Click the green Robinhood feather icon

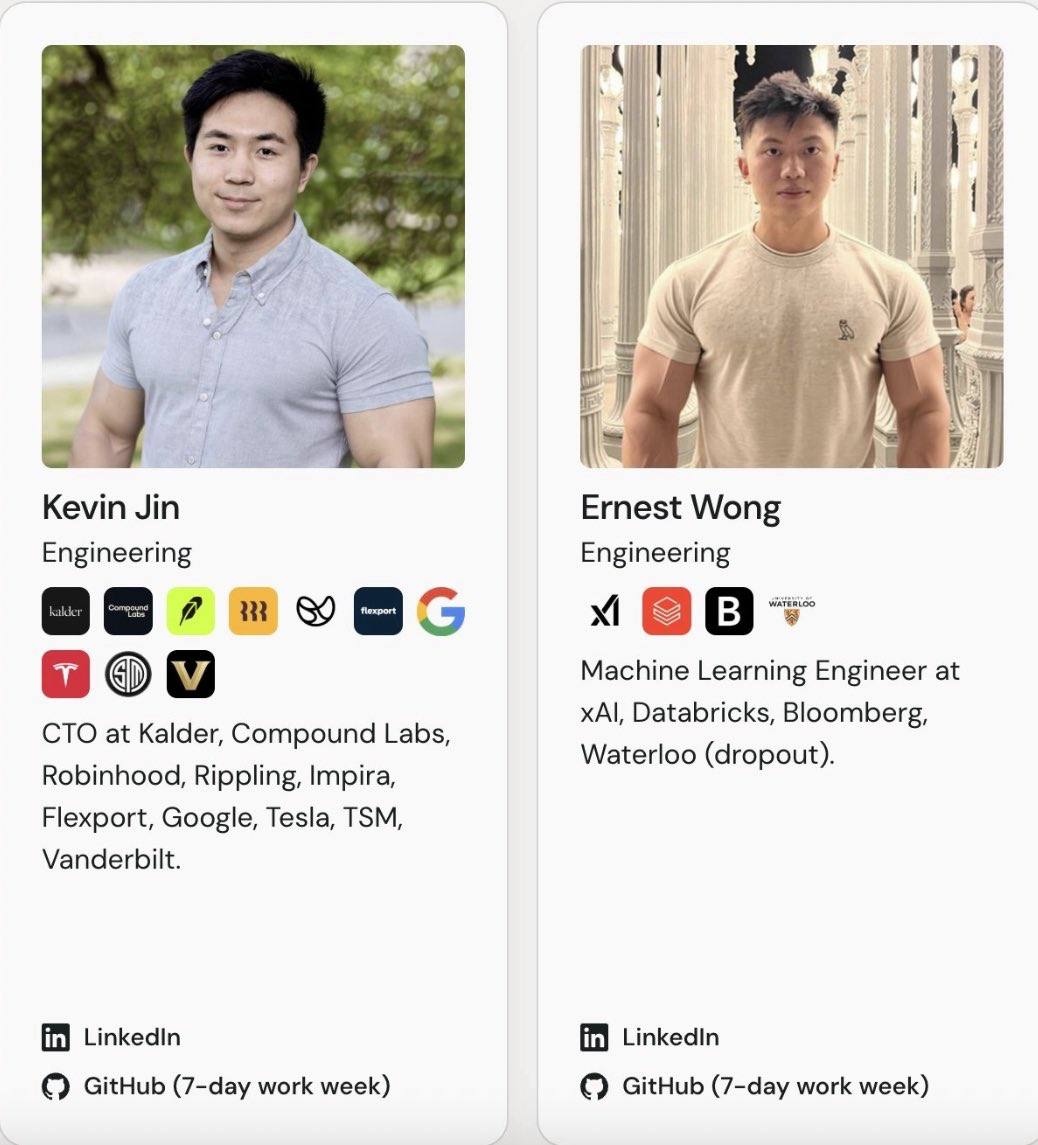coord(191,611)
